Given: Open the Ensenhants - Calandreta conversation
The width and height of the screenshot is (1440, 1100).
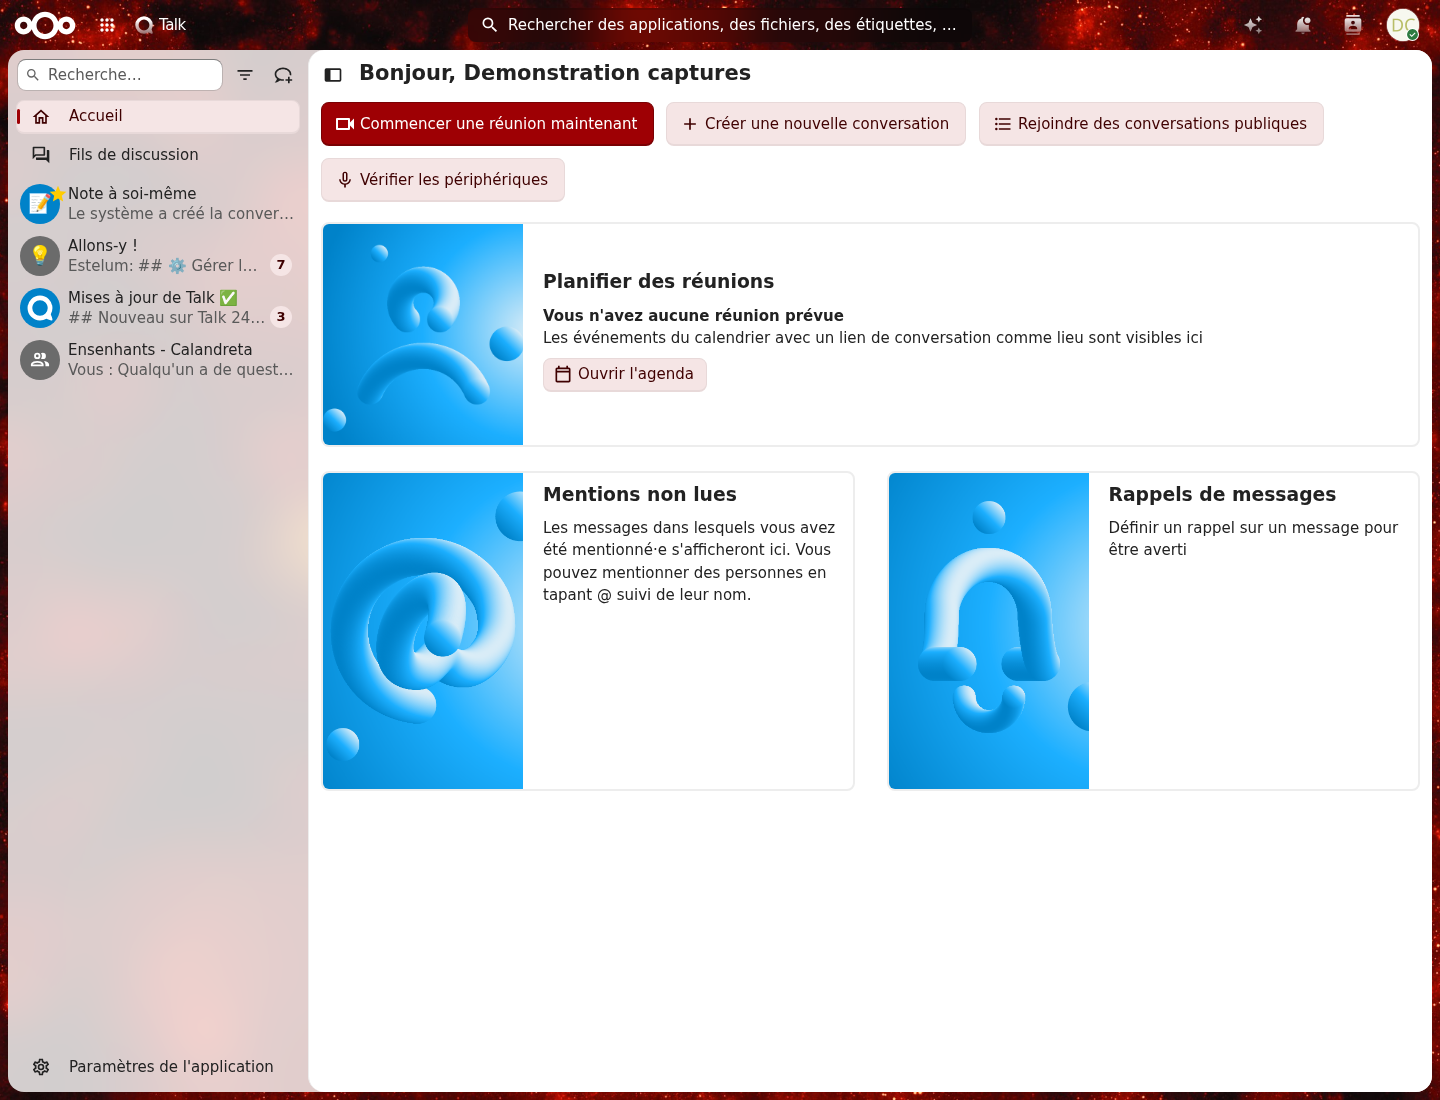Looking at the screenshot, I should coord(158,360).
